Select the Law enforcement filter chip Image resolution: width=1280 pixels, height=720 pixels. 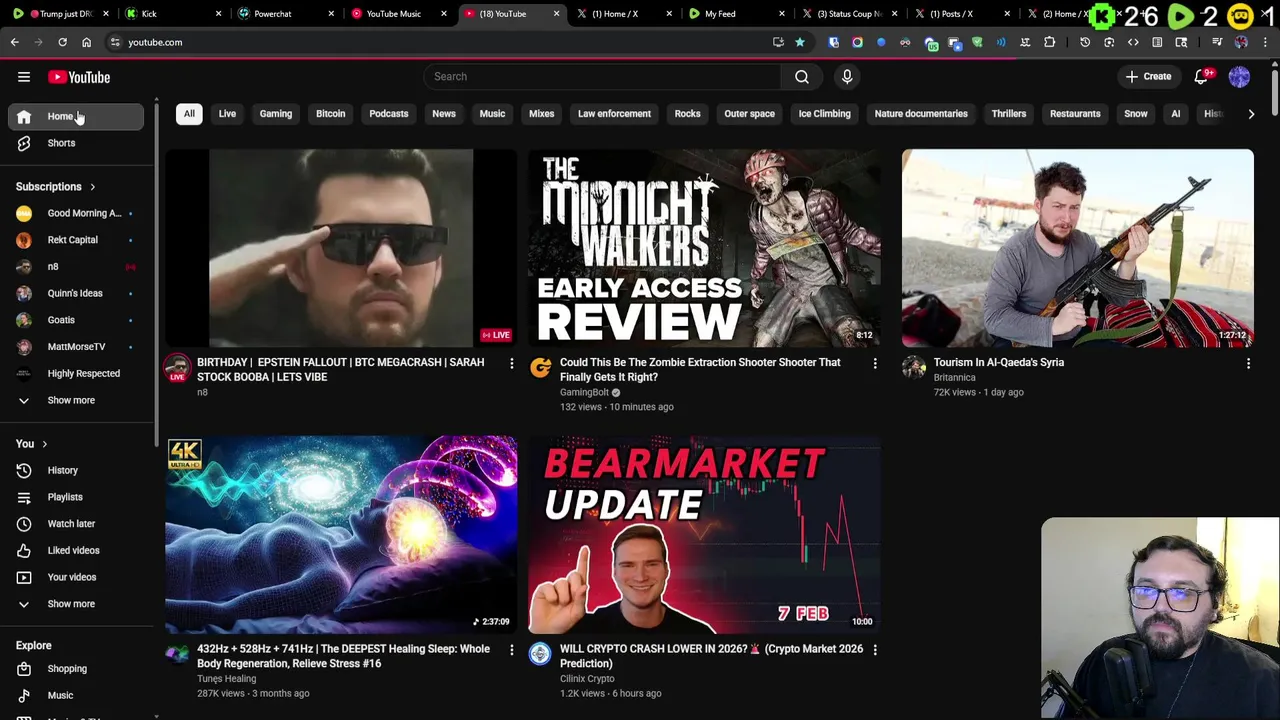point(614,114)
